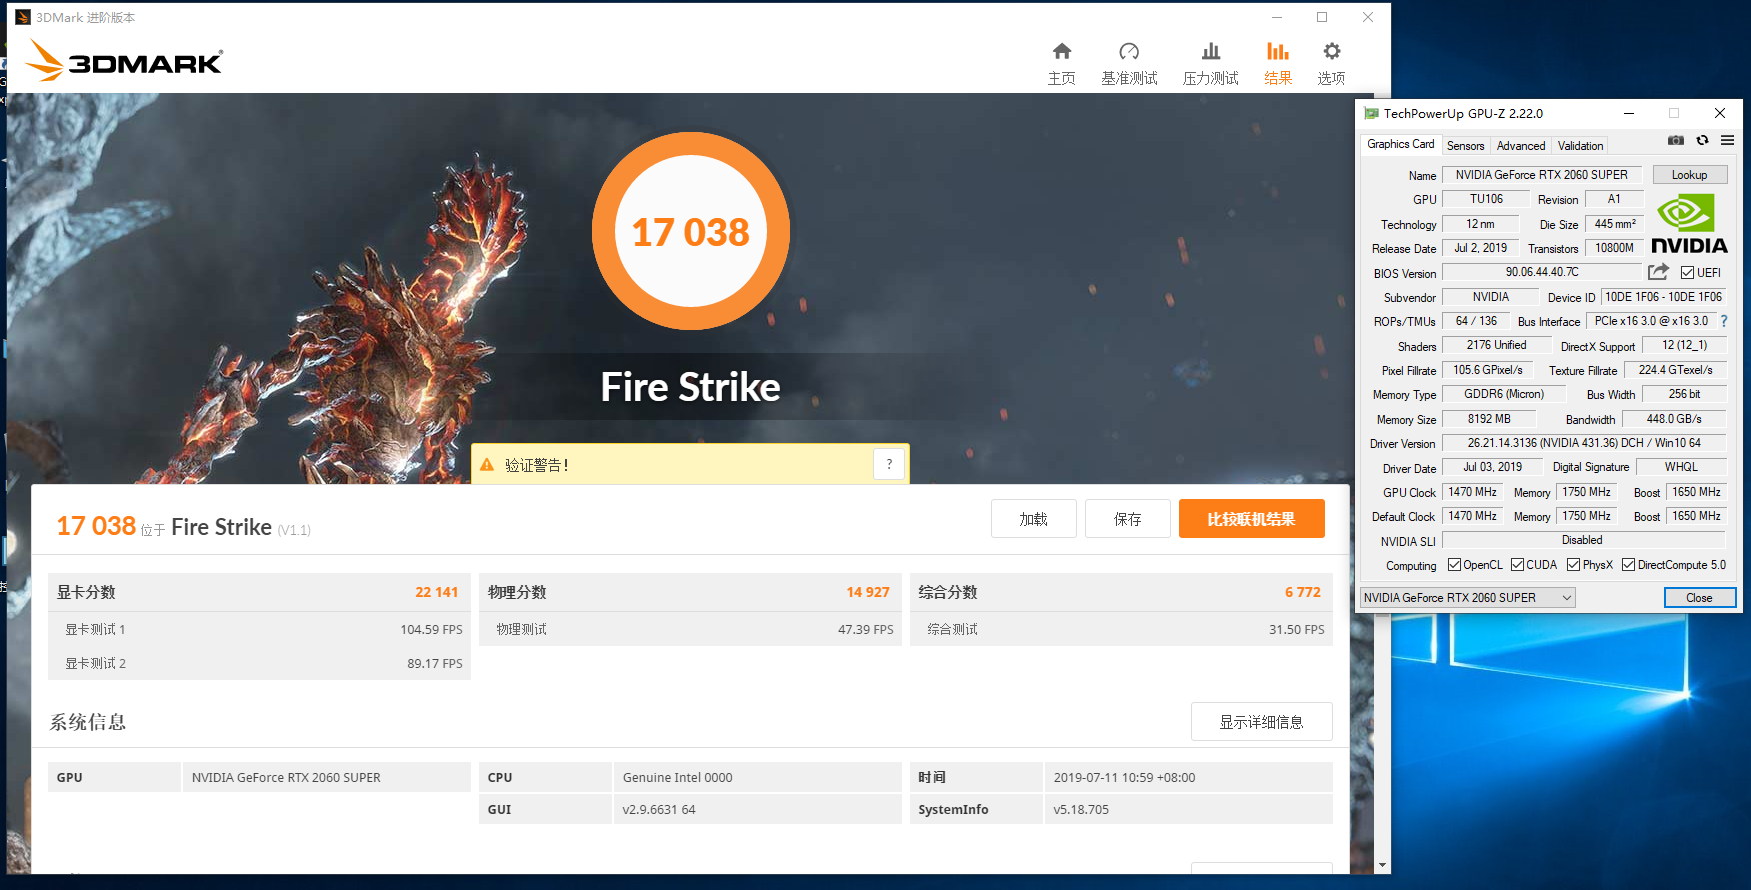Toggle the CUDA checkbox
Image resolution: width=1751 pixels, height=890 pixels.
point(1517,565)
